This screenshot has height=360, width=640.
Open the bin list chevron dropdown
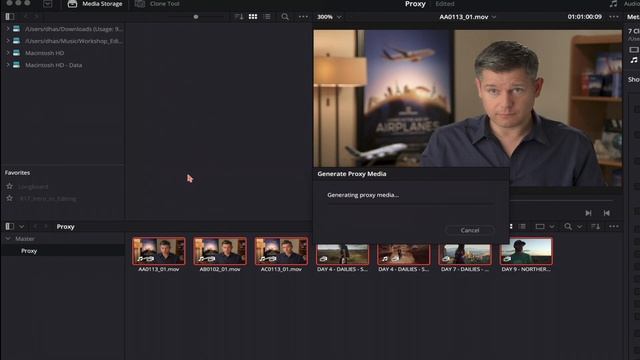[21, 227]
